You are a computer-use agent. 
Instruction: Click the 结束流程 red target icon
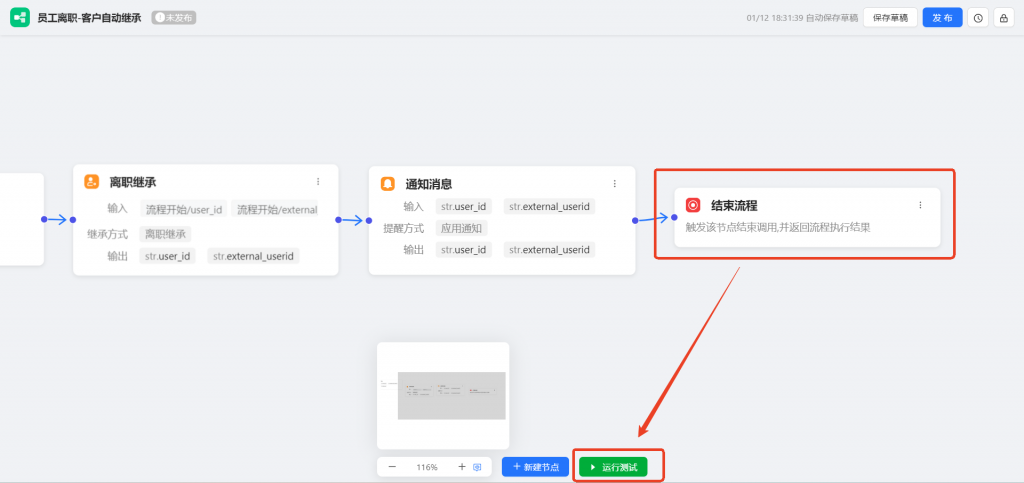(693, 206)
